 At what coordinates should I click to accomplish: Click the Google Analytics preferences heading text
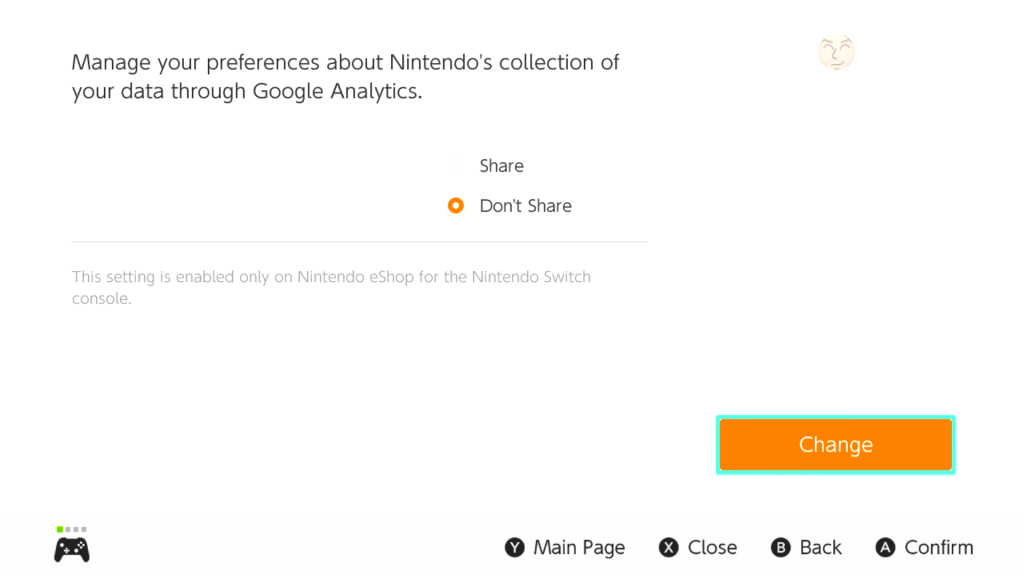coord(345,77)
